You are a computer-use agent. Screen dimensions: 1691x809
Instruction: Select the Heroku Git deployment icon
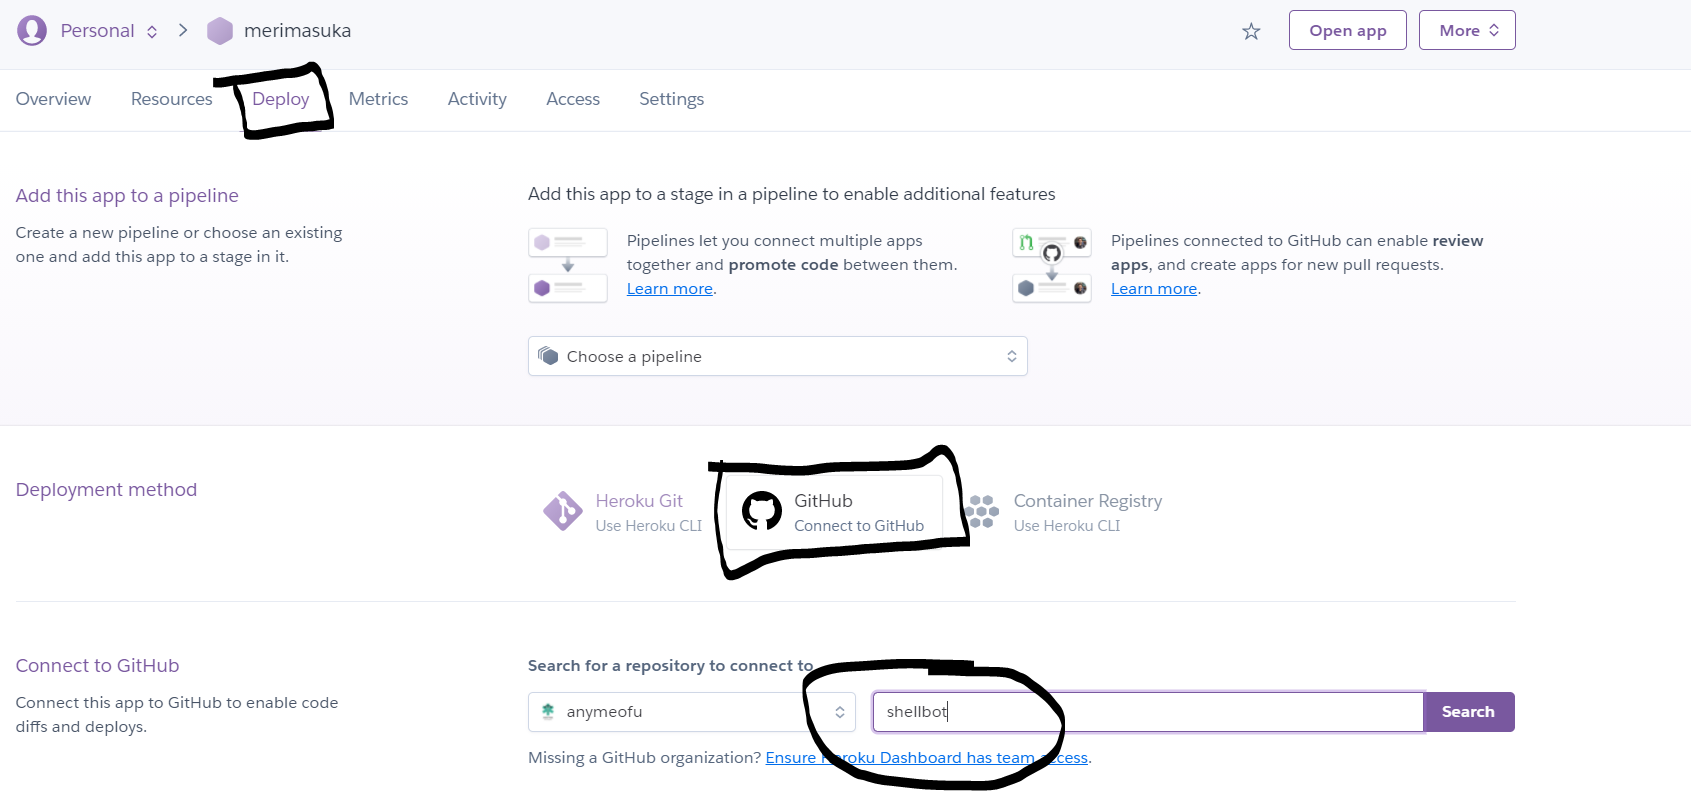pos(563,511)
